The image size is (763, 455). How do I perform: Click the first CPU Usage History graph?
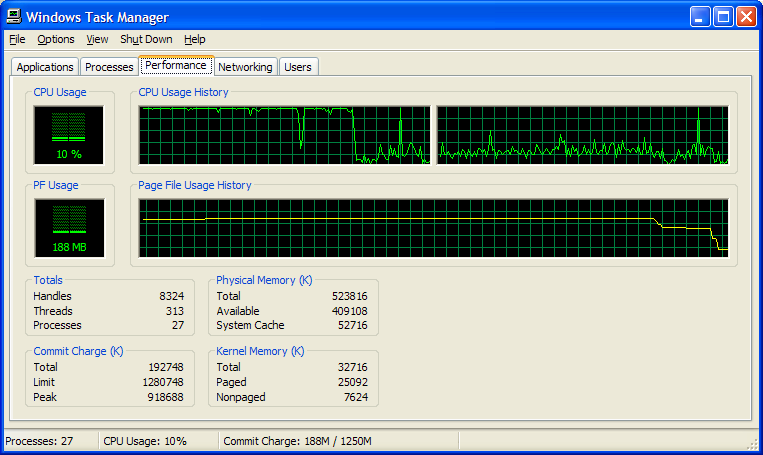285,135
